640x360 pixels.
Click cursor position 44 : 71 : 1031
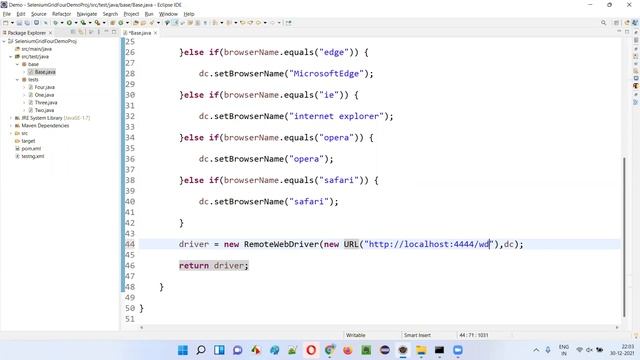pos(473,335)
